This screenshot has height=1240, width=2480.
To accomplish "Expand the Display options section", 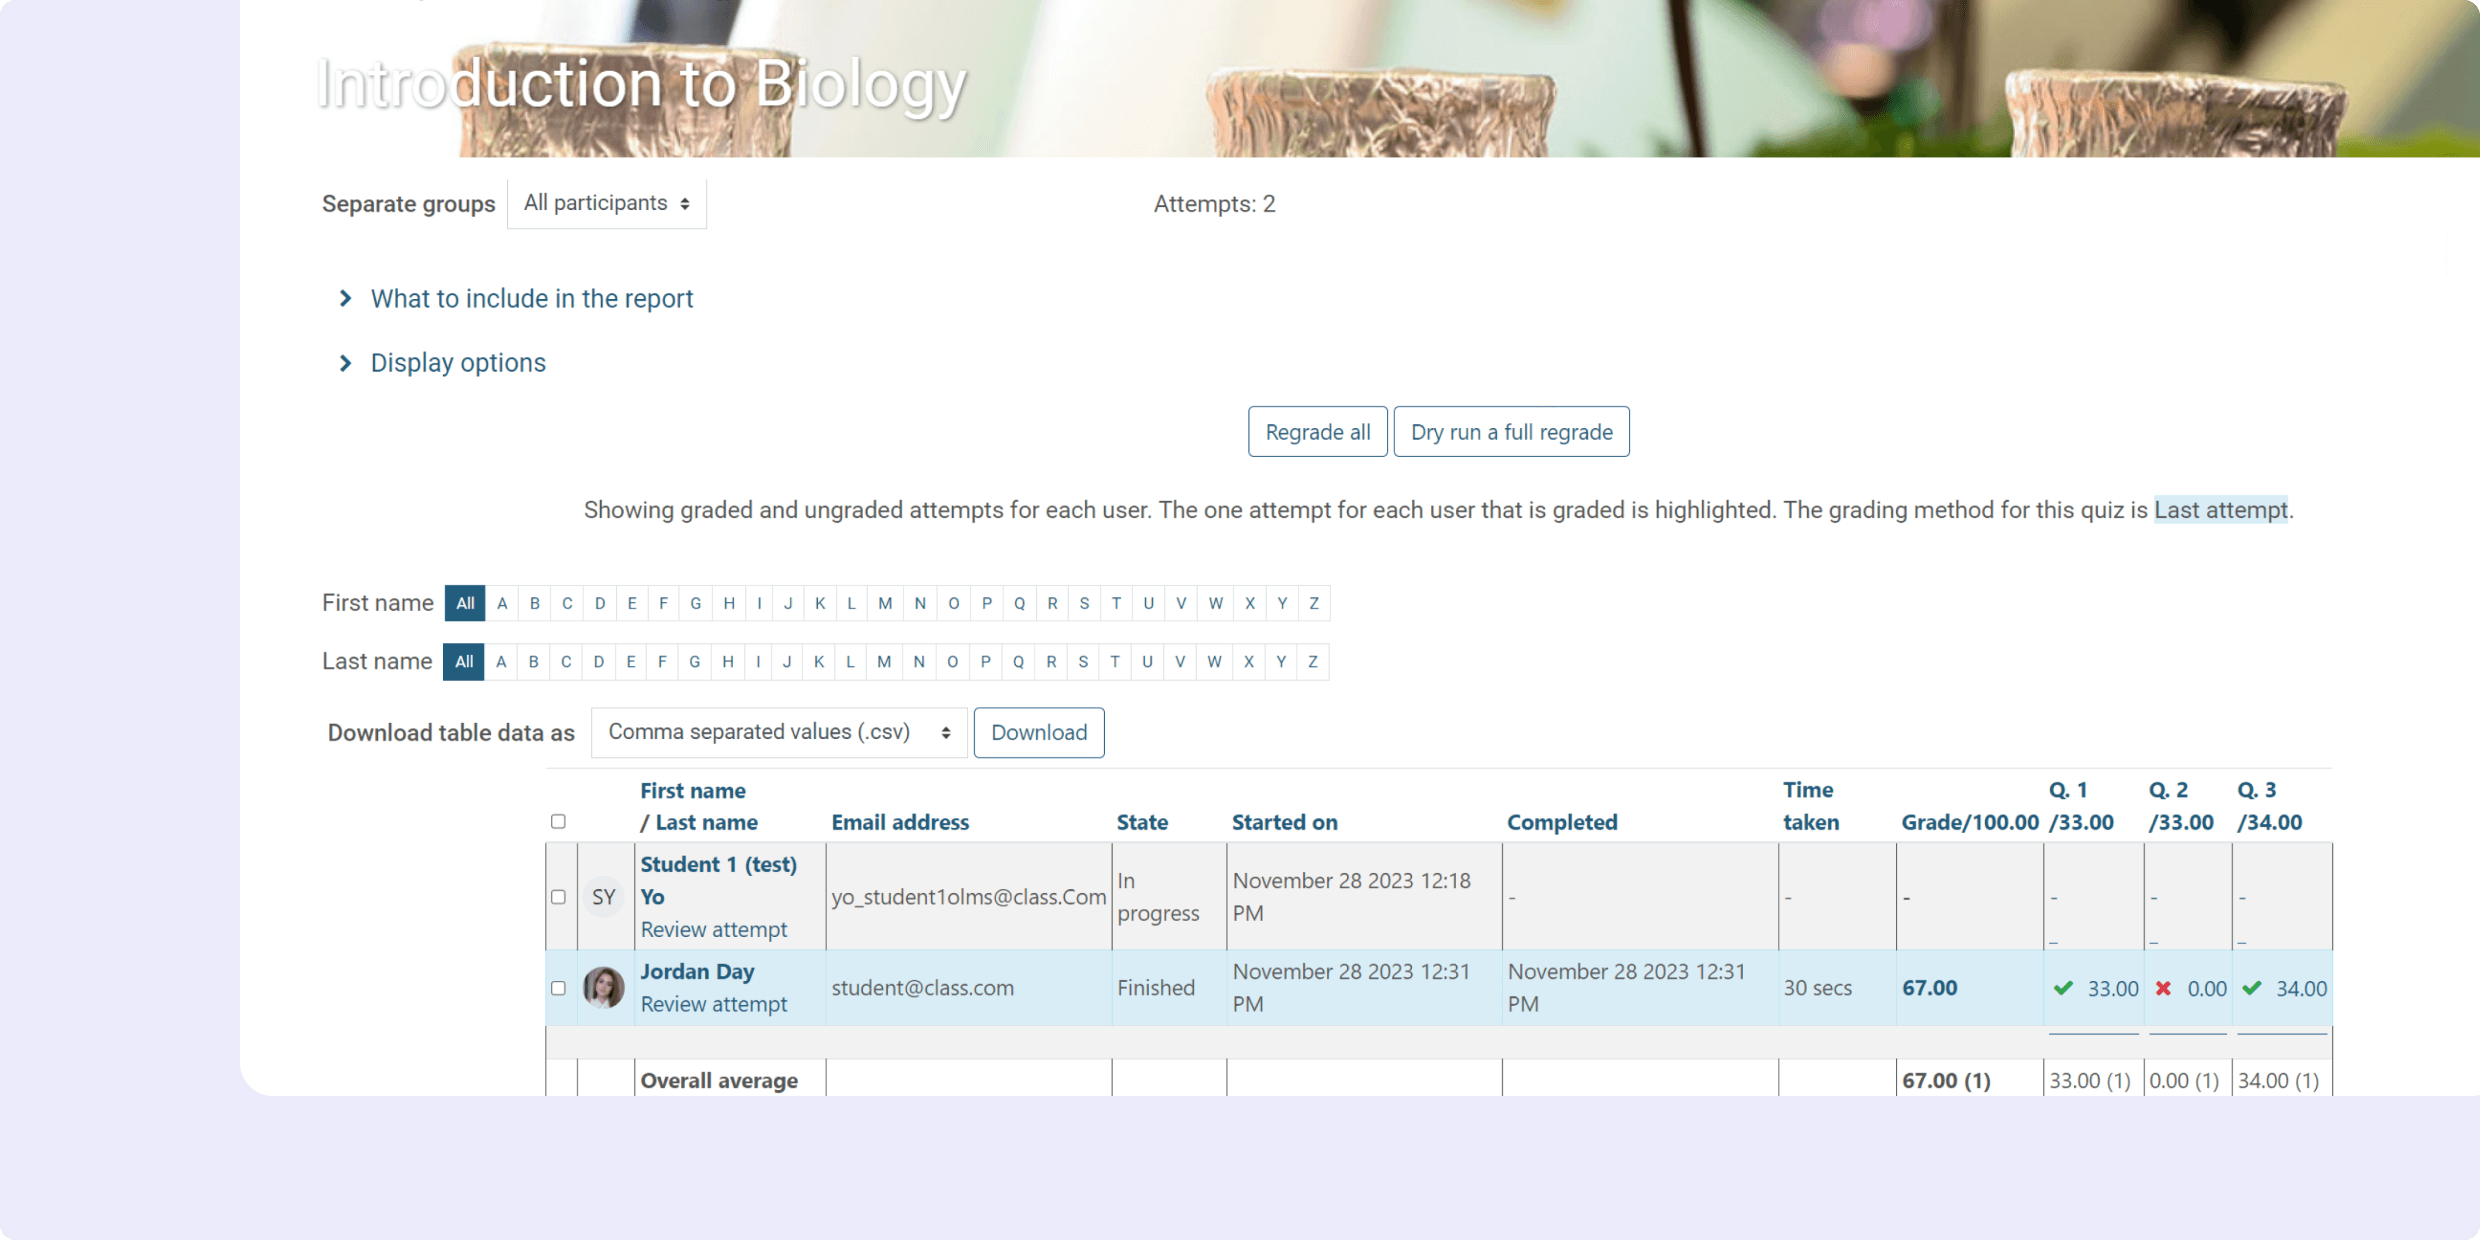I will [x=458, y=362].
